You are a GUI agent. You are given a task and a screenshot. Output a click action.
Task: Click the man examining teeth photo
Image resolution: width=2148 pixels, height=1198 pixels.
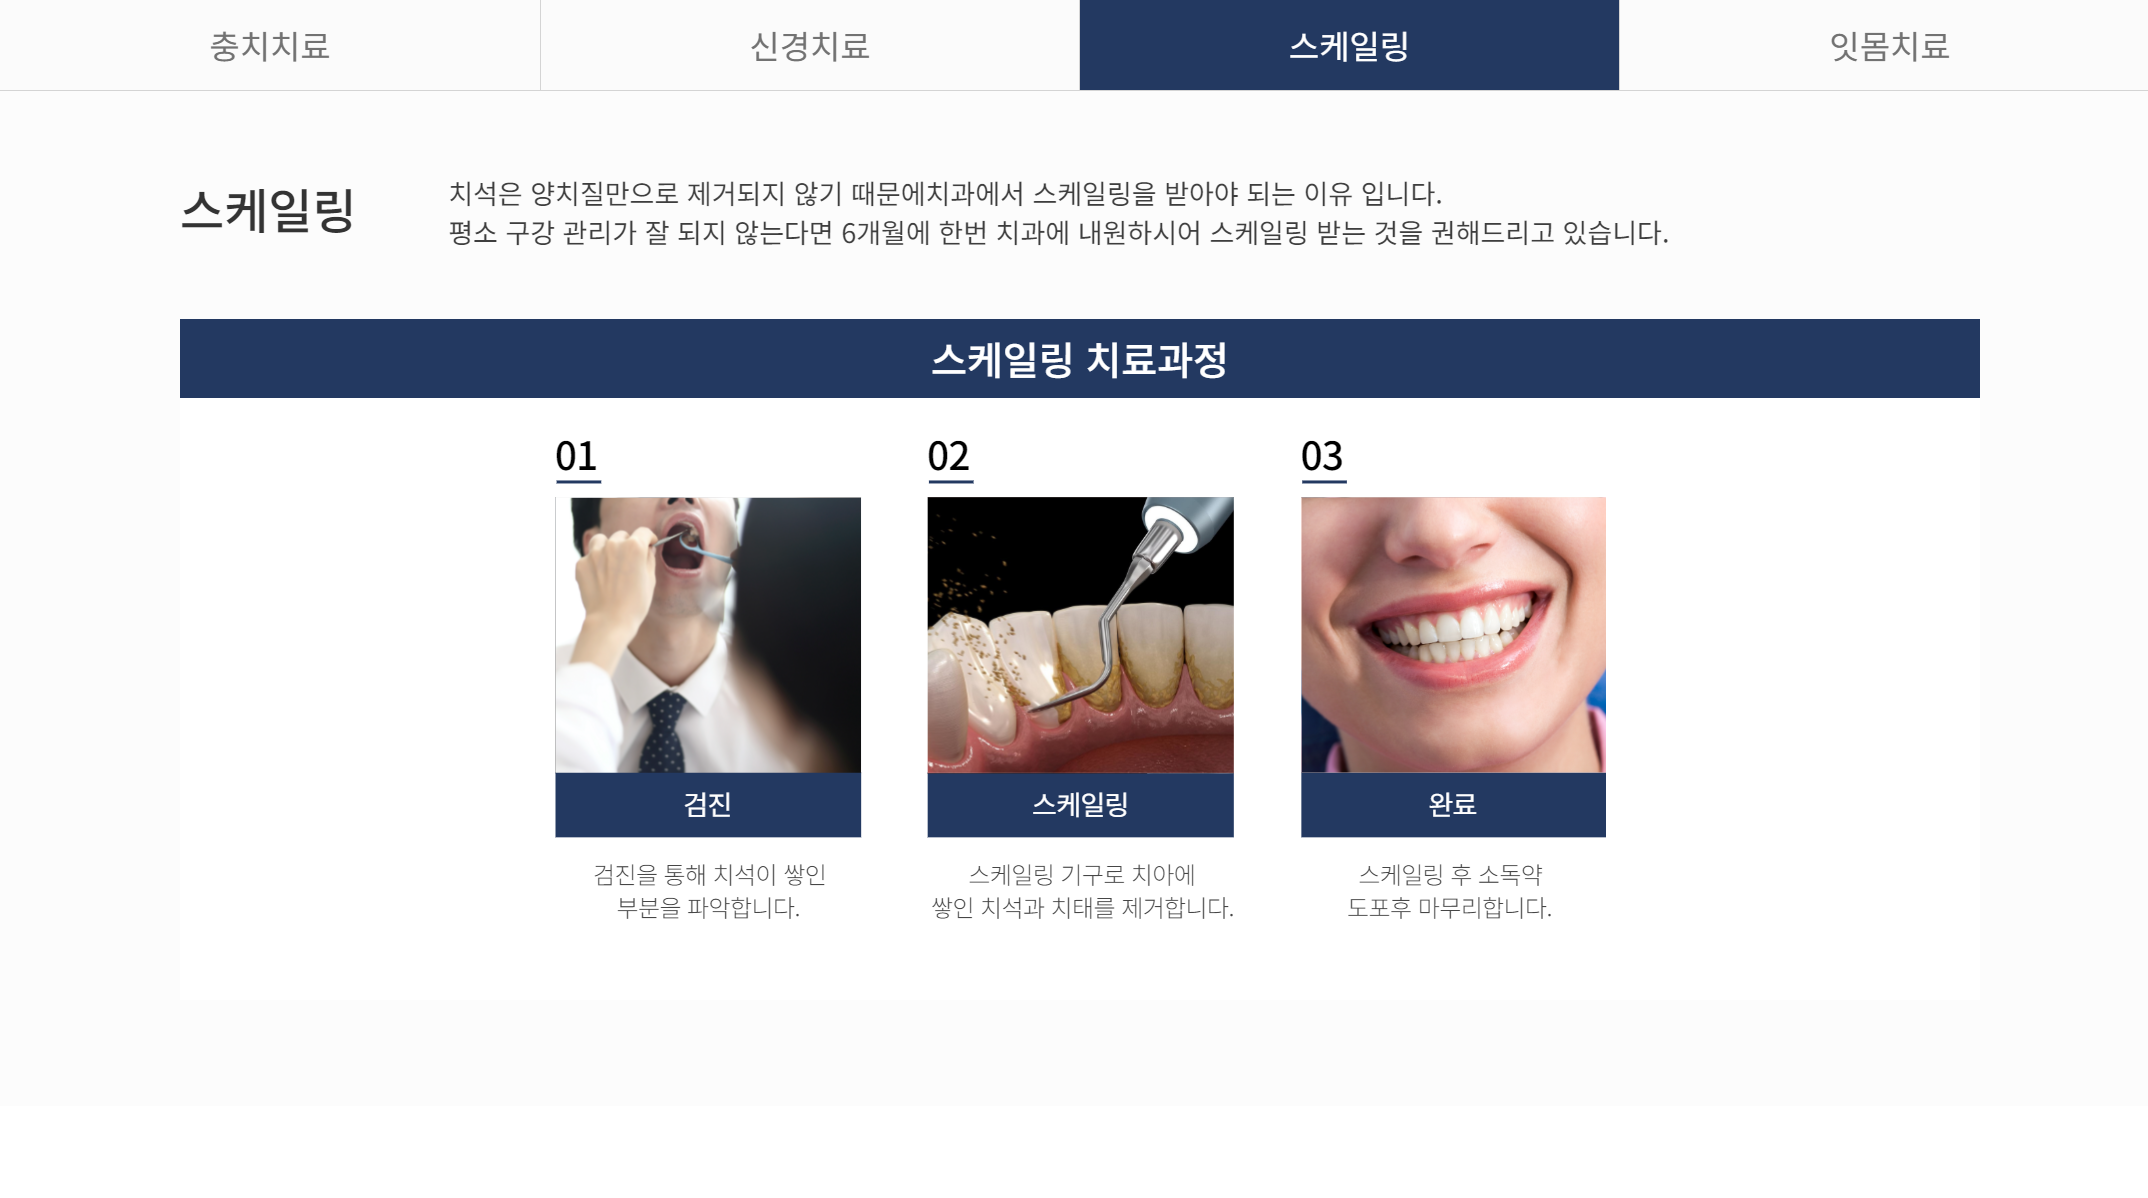pos(708,635)
